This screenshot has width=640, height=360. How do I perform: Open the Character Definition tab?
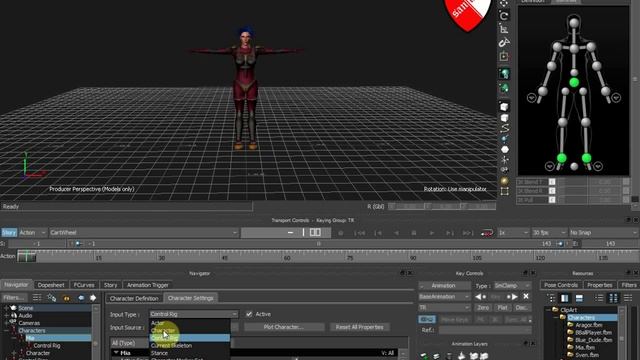point(134,298)
